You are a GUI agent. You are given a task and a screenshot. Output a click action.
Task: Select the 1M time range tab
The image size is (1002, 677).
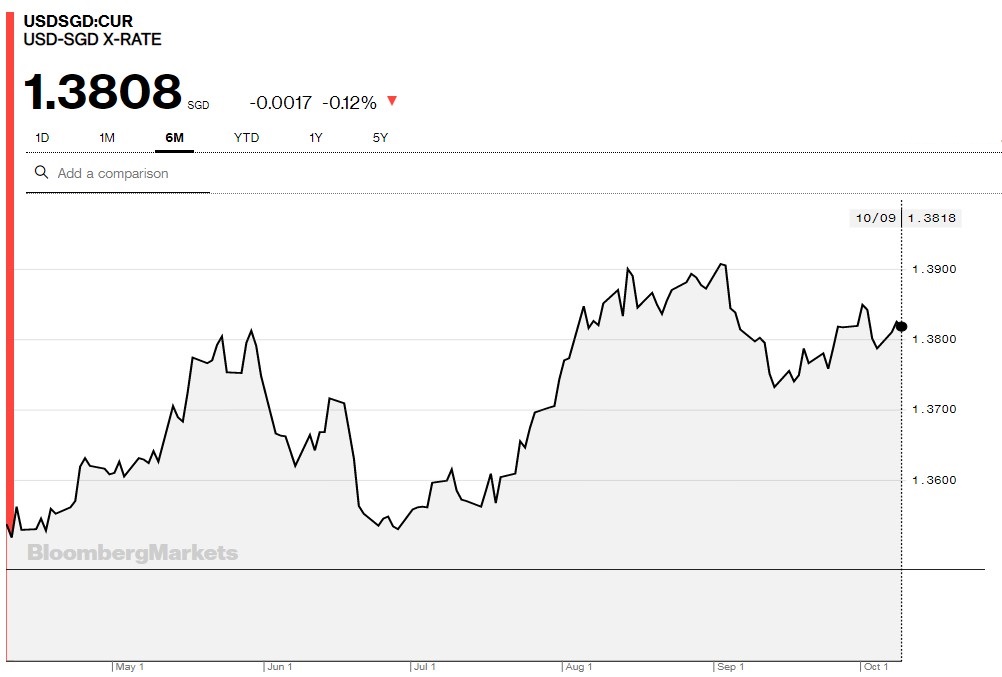pyautogui.click(x=107, y=137)
